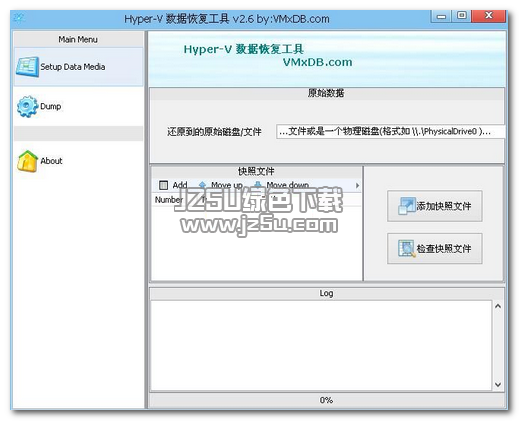The height and width of the screenshot is (421, 519).
Task: Close the Hyper-V recovery window
Action: tap(489, 16)
